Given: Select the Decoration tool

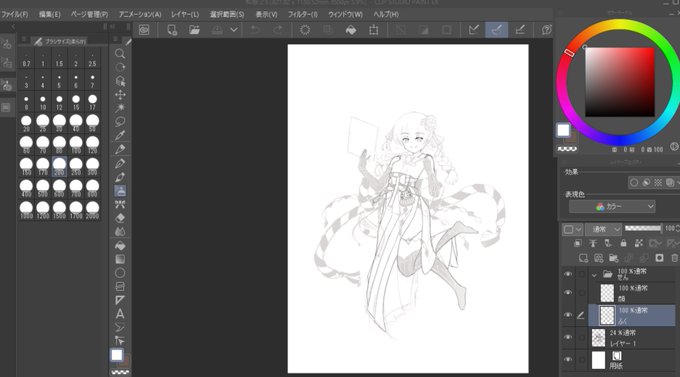Looking at the screenshot, I should [x=120, y=204].
